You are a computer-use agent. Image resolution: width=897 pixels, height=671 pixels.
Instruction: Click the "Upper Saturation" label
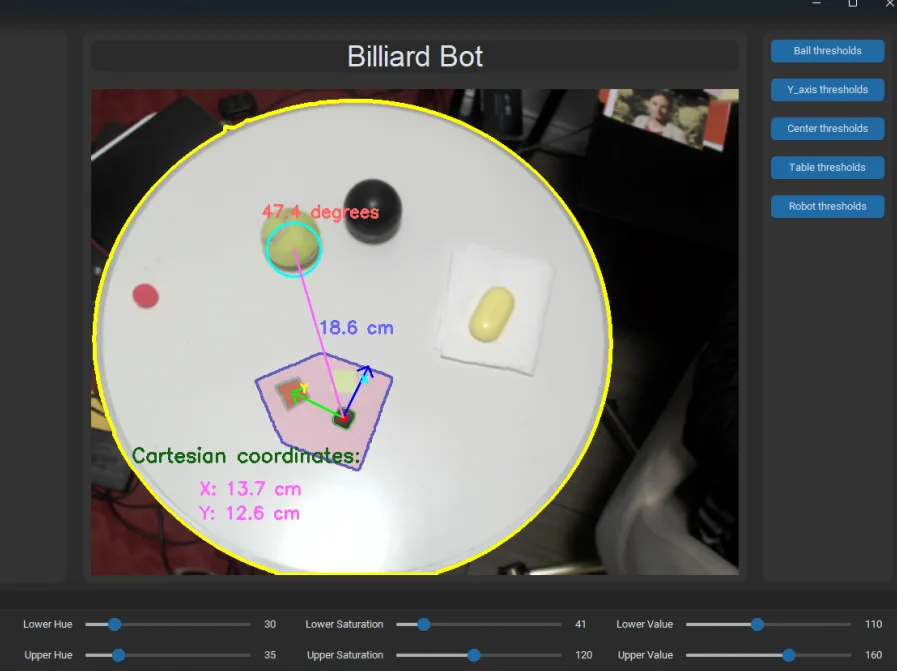pos(345,655)
